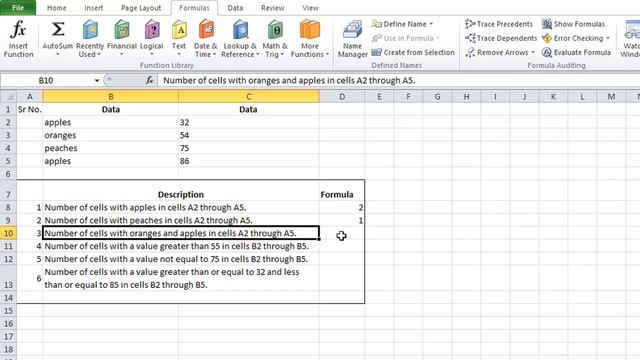640x360 pixels.
Task: Open Lookup & Reference functions
Action: 240,39
